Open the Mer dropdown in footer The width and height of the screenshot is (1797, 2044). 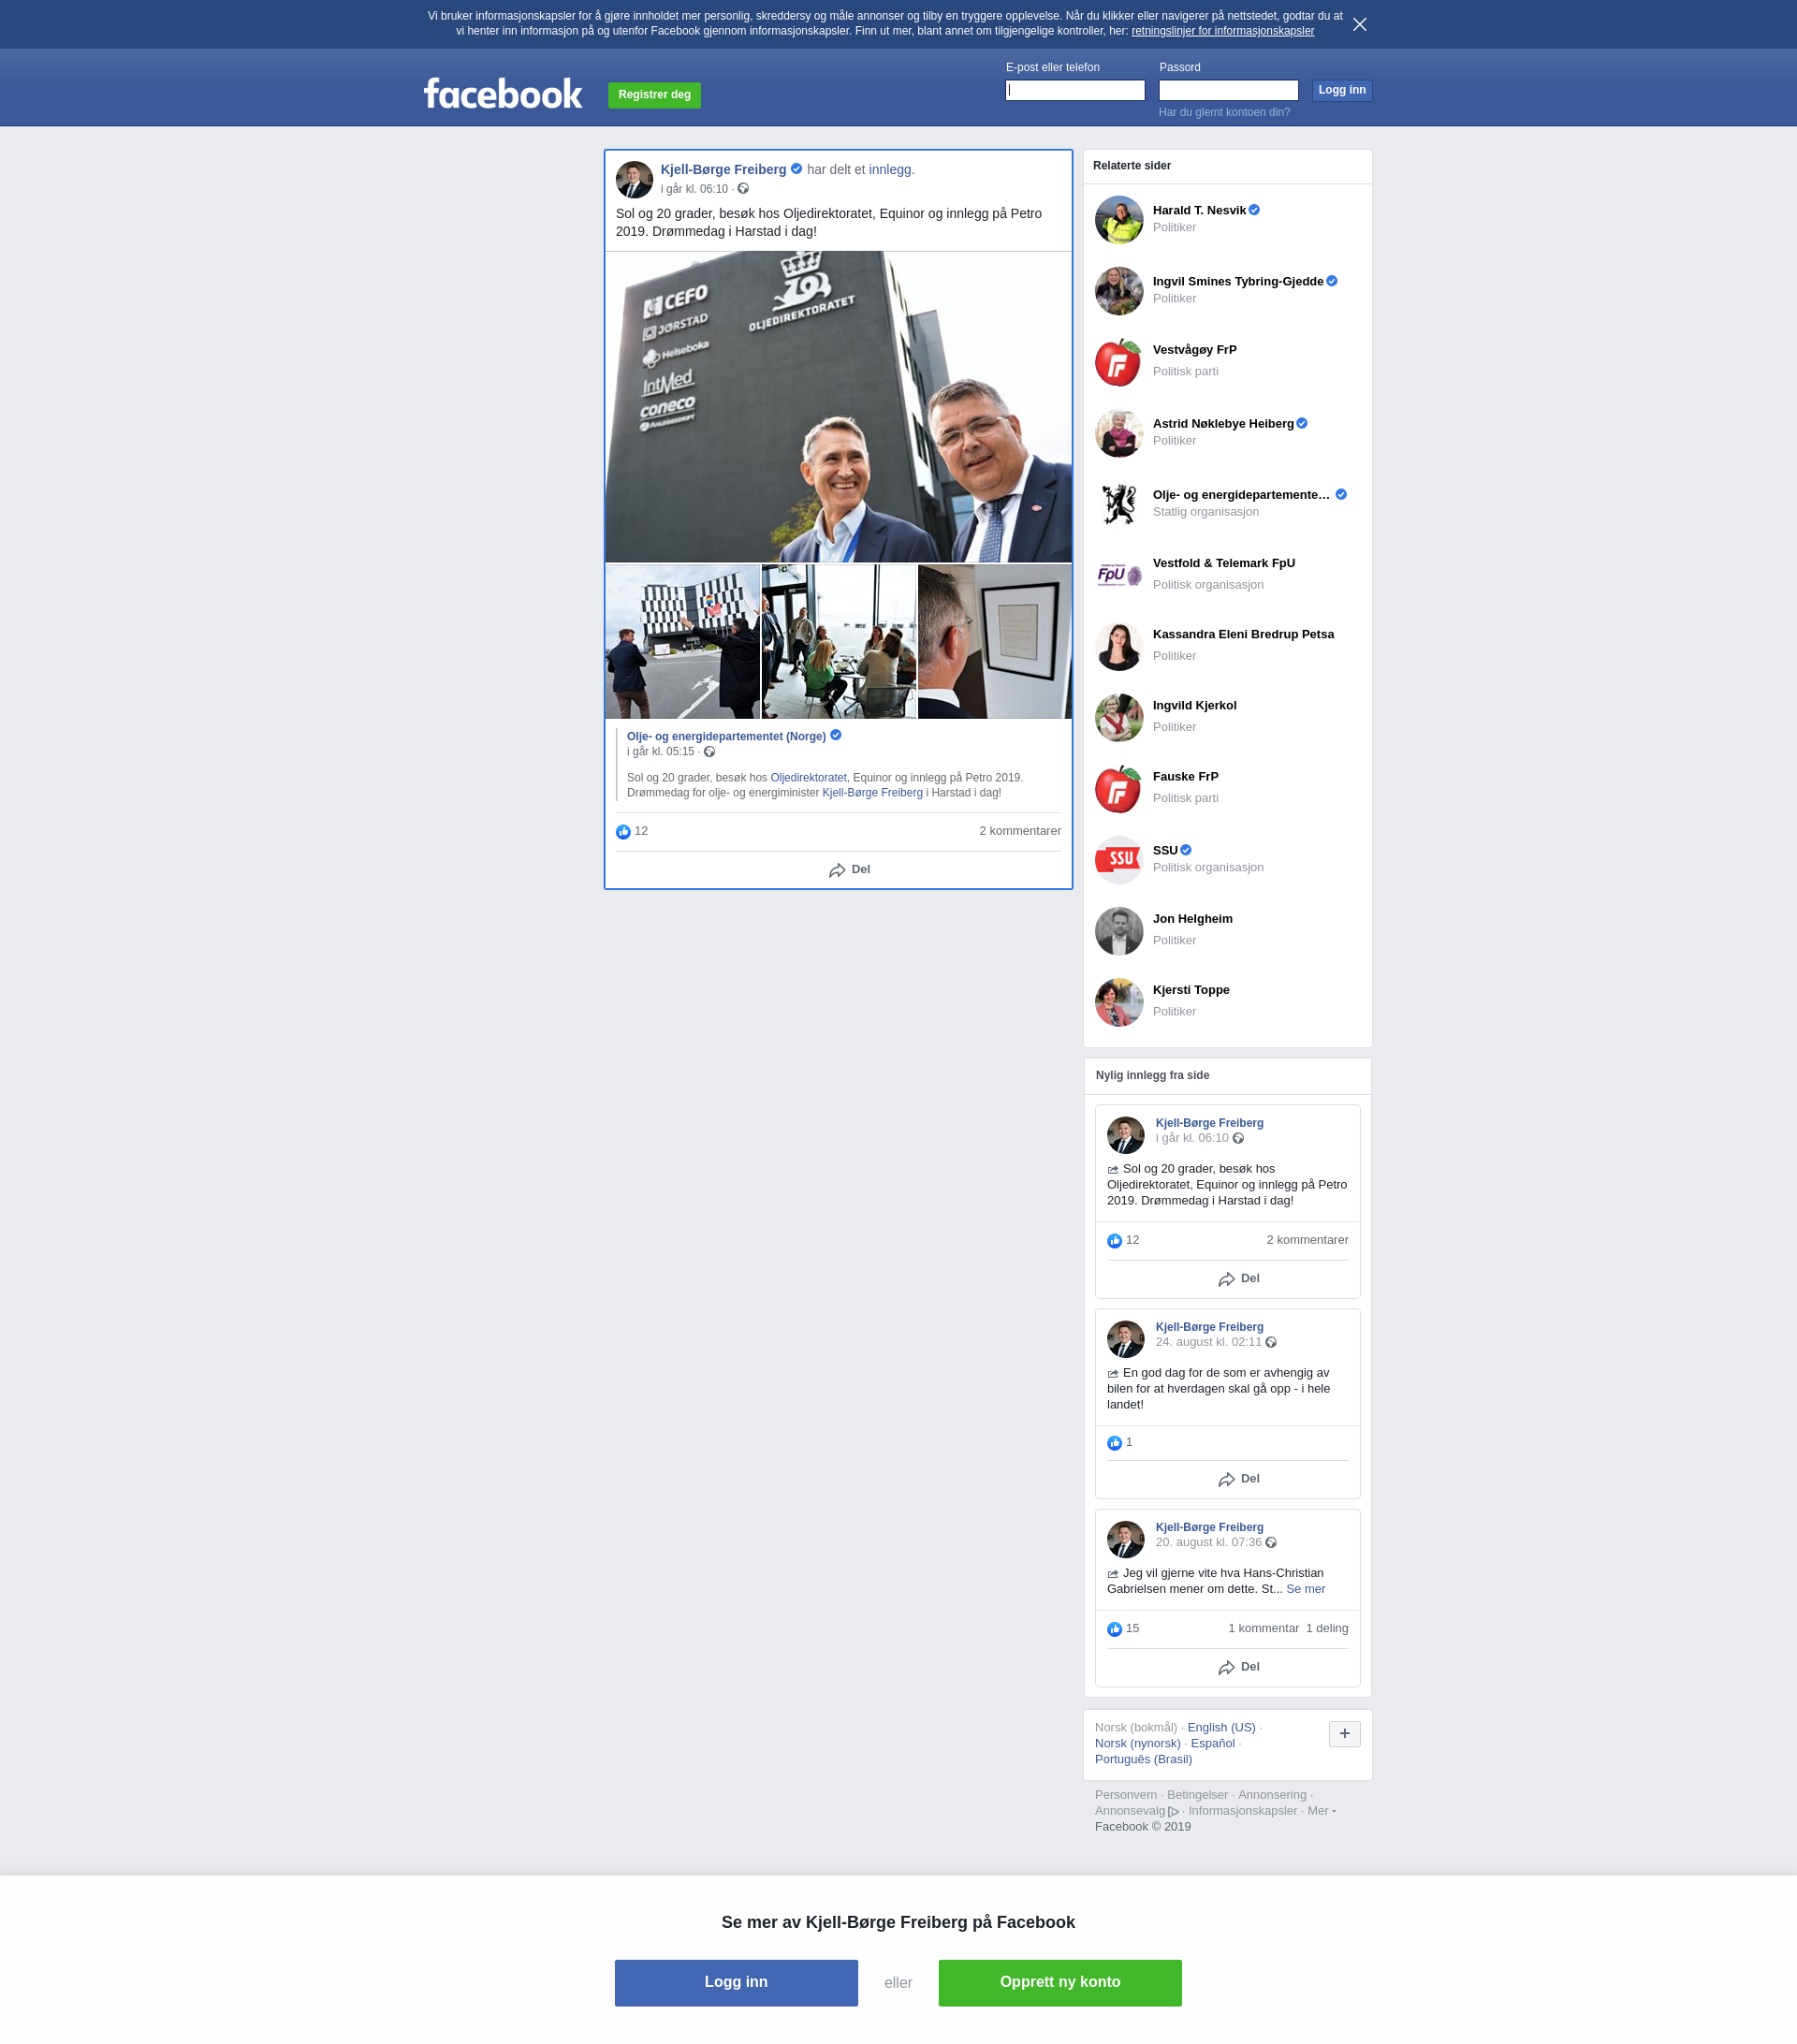point(1321,1811)
